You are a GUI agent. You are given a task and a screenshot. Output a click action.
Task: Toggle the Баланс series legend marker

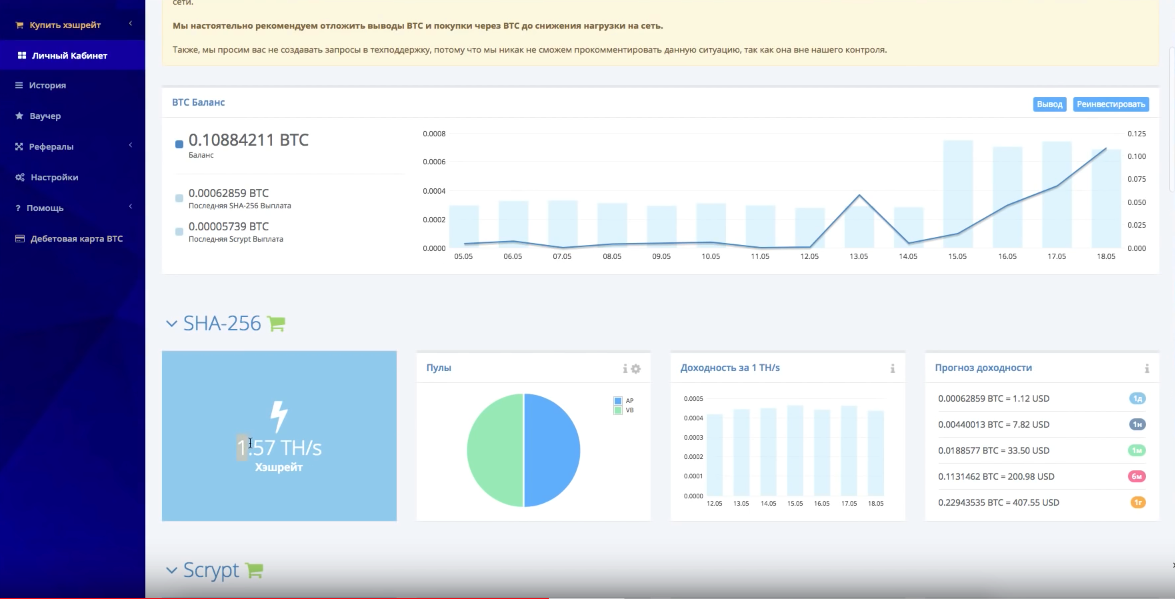click(179, 144)
